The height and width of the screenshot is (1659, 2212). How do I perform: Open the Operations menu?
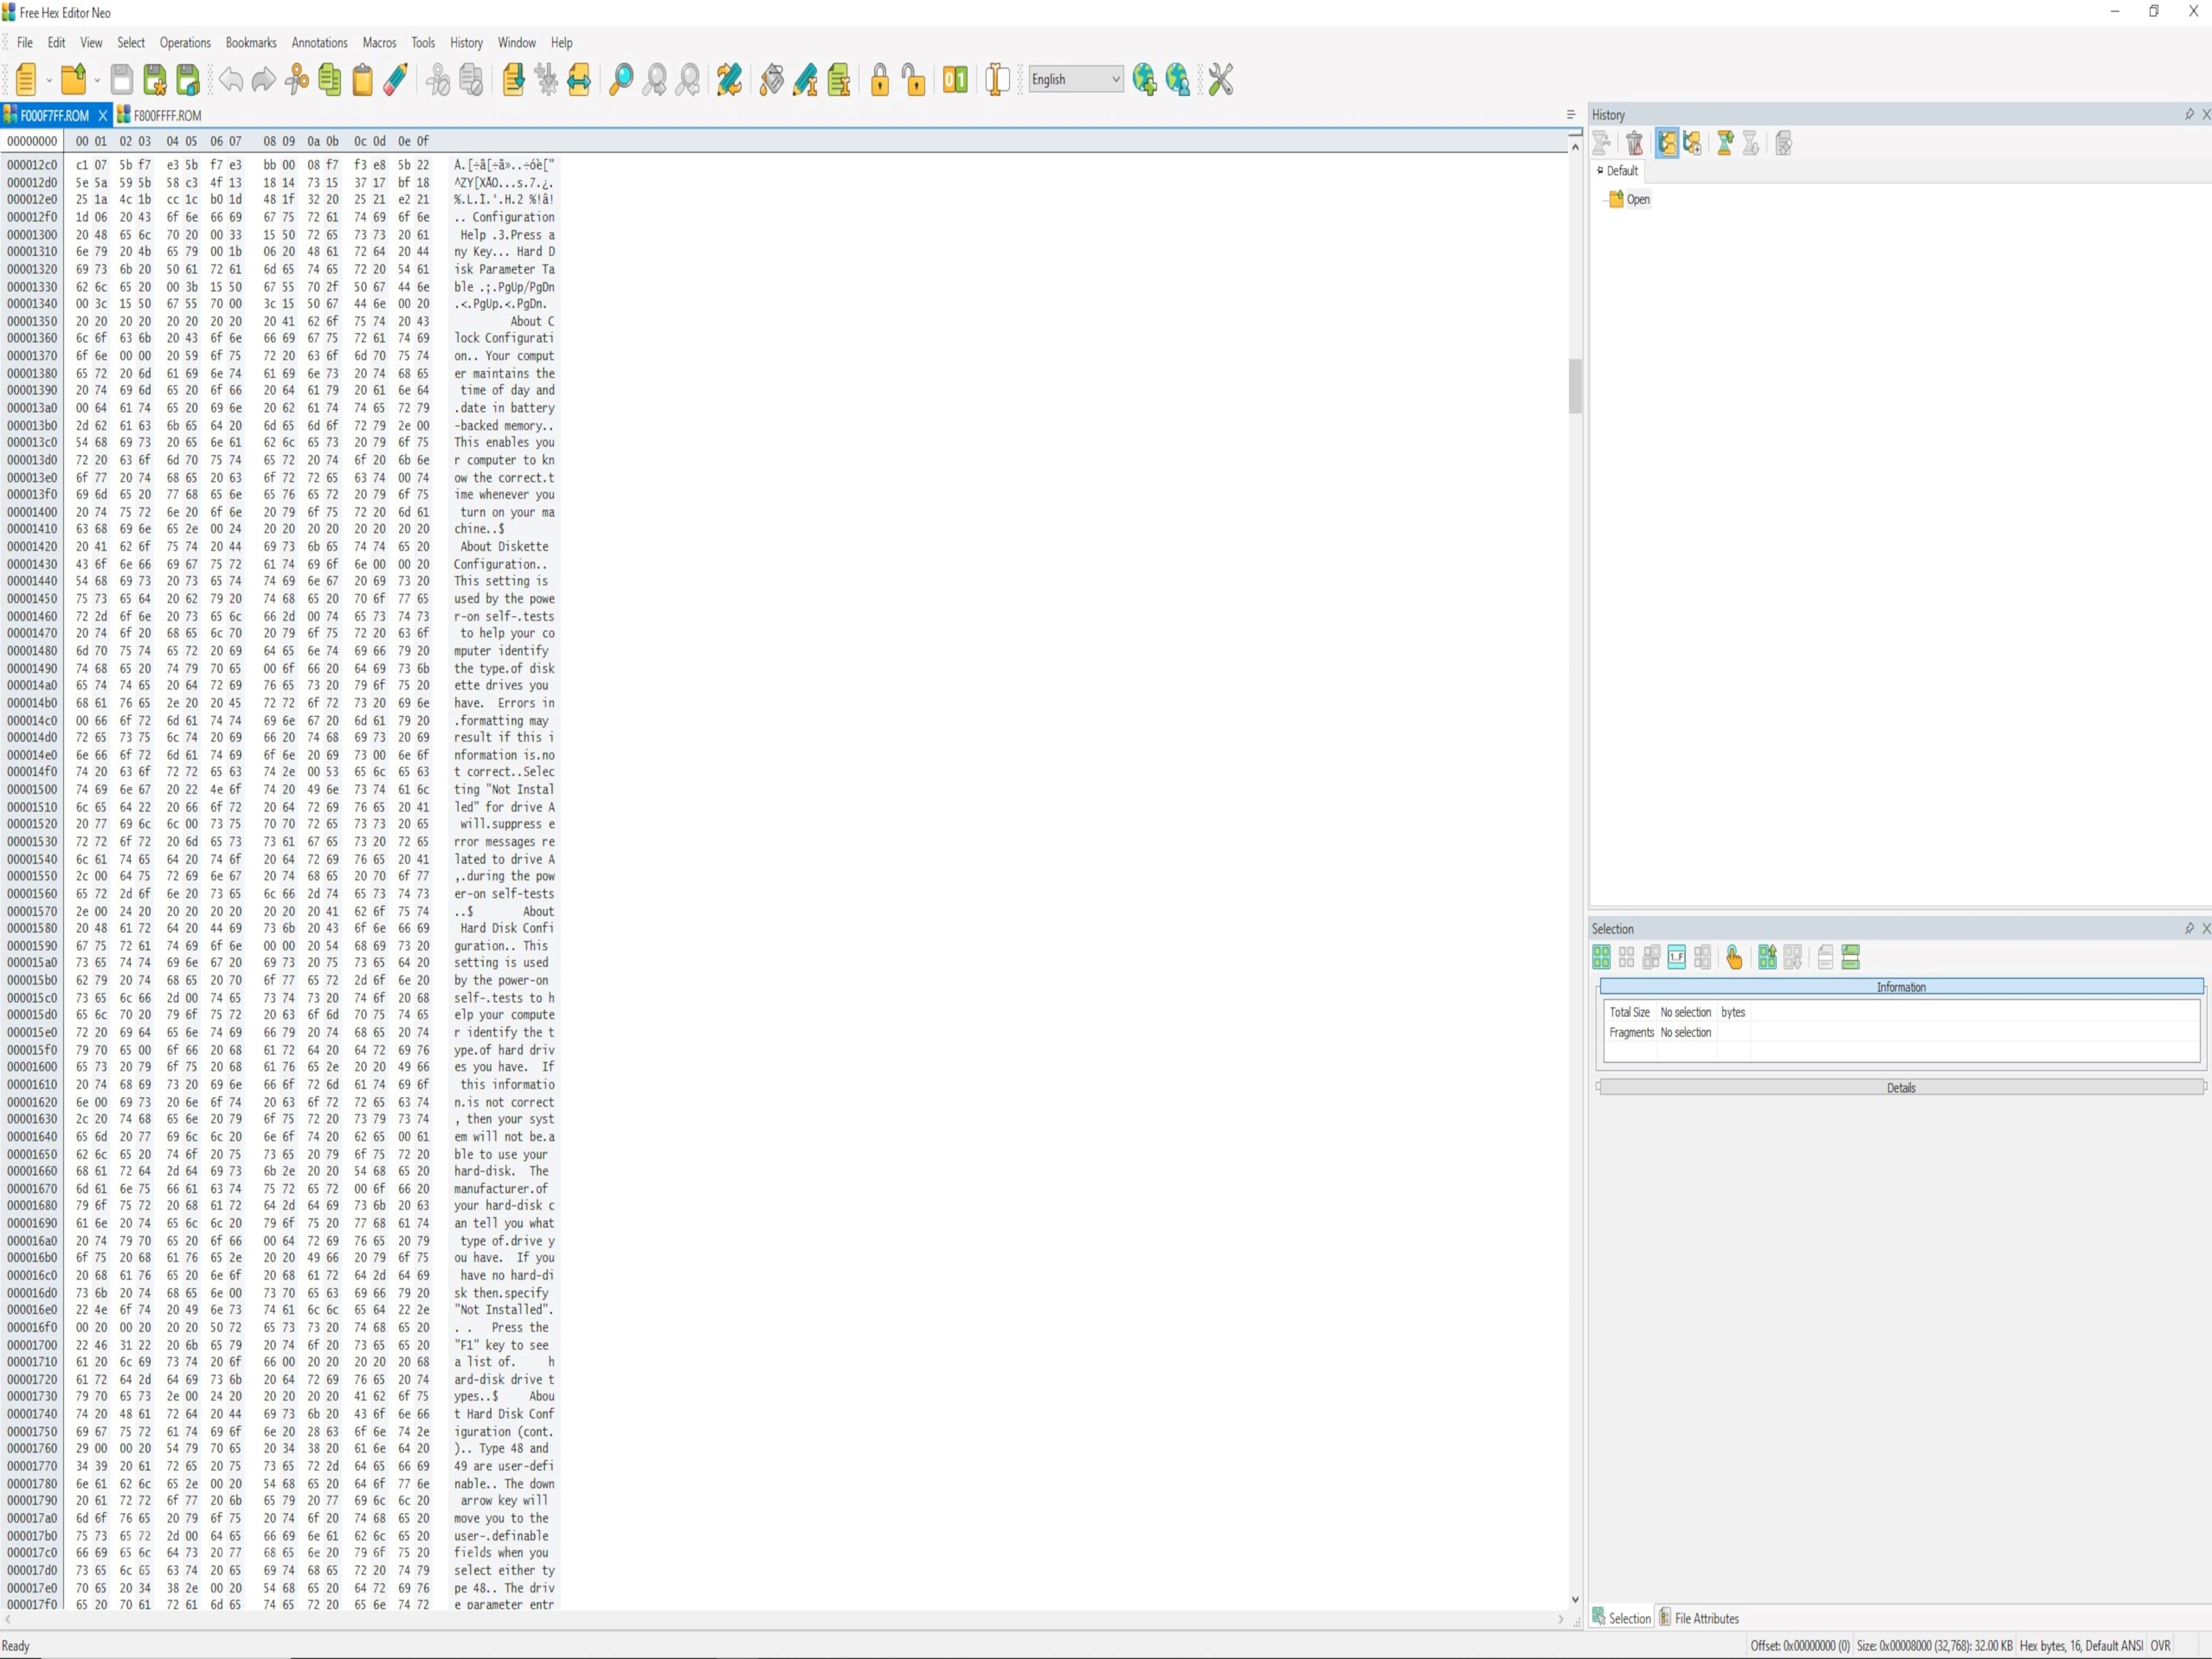pyautogui.click(x=185, y=42)
